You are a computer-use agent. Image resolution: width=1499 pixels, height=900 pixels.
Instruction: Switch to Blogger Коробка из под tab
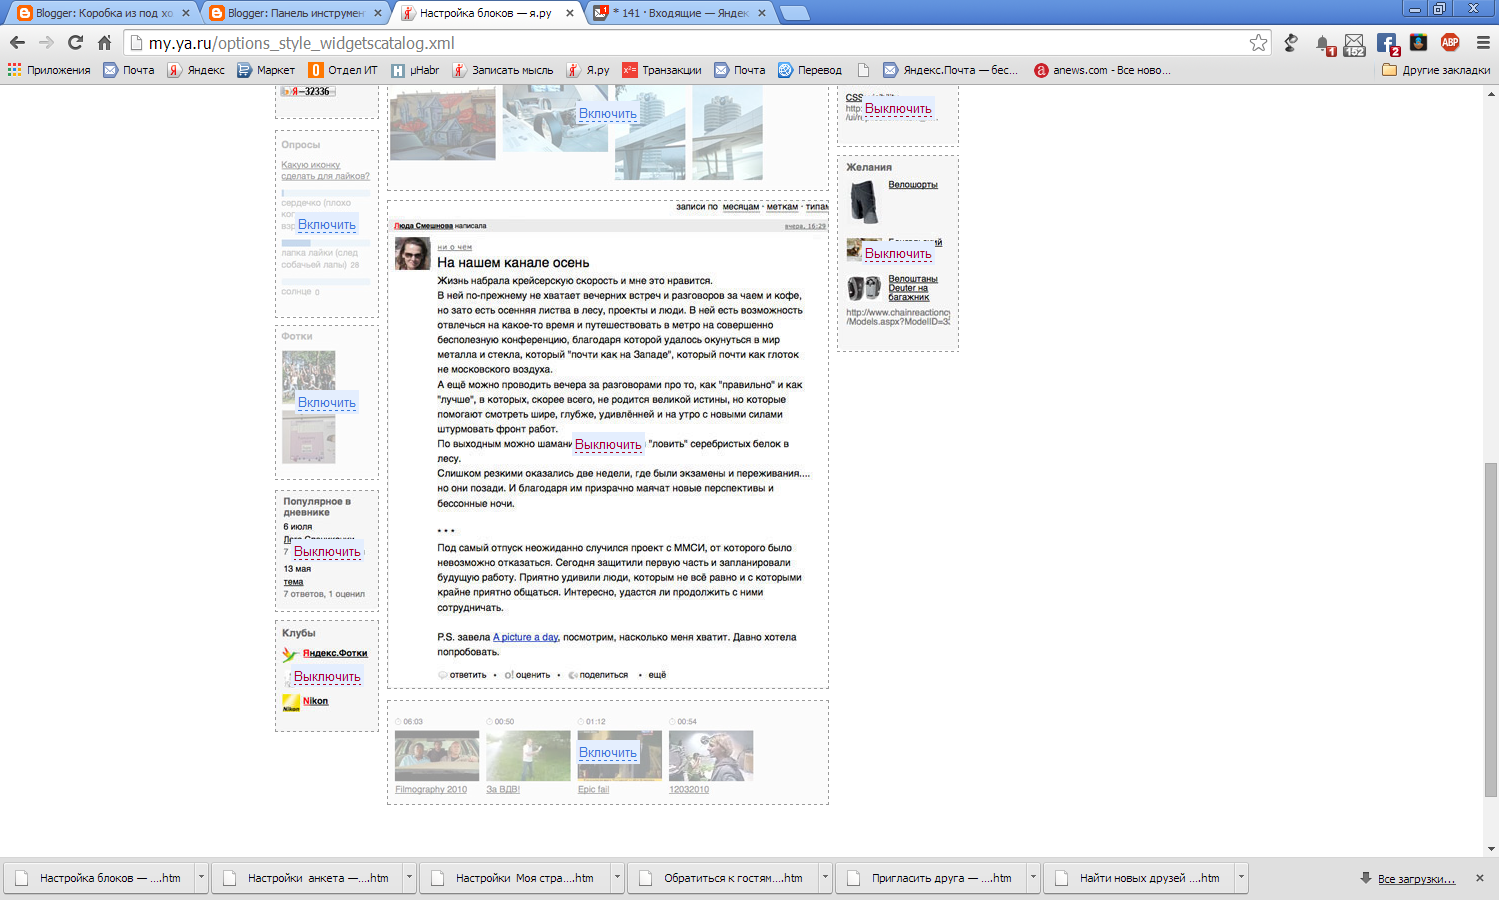100,13
